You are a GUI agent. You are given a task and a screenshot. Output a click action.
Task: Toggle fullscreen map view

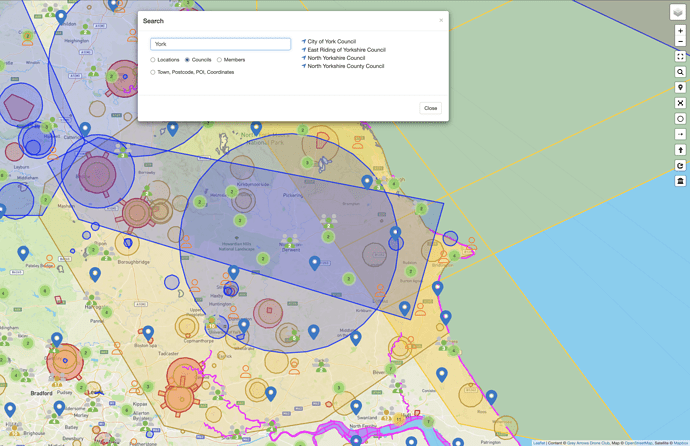pos(680,57)
